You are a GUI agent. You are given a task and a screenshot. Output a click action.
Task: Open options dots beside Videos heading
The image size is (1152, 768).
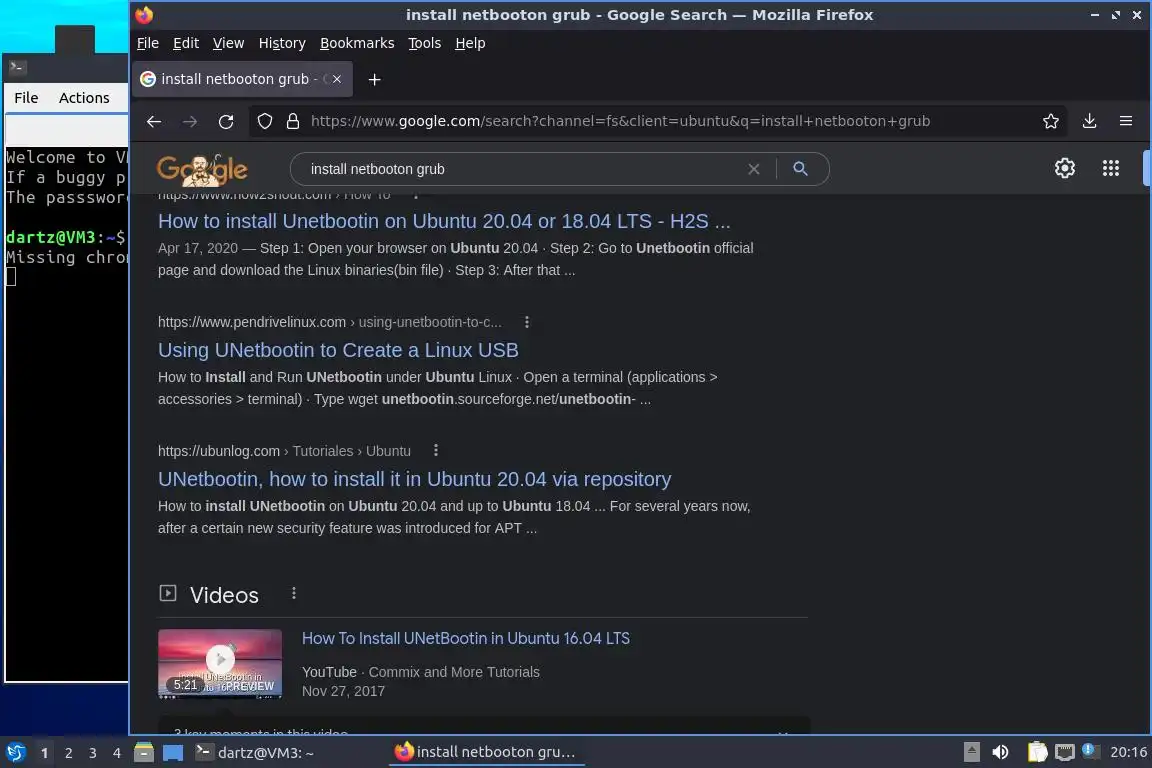coord(294,593)
